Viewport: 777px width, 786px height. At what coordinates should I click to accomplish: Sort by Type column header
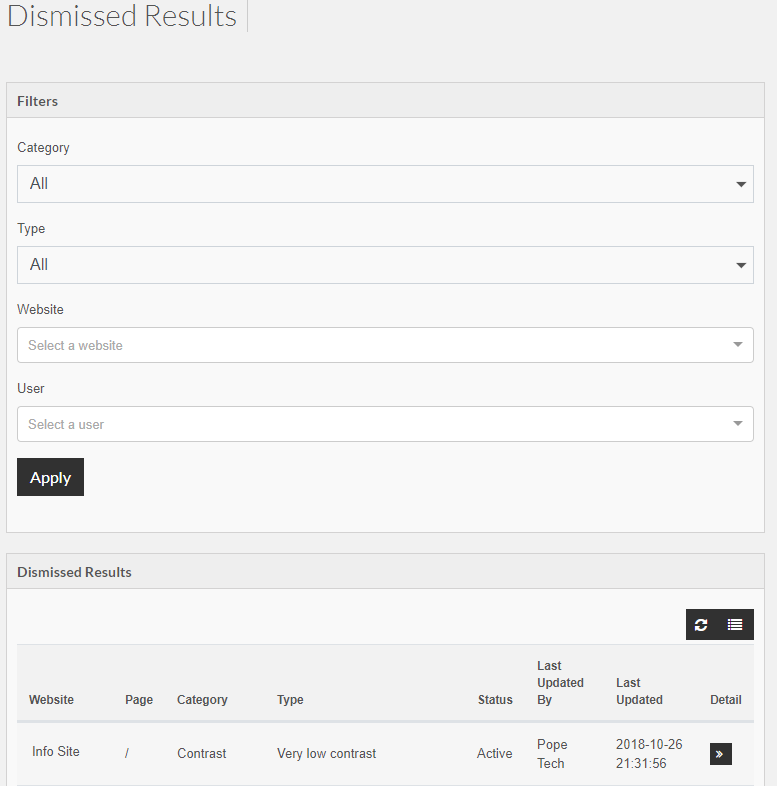[290, 700]
